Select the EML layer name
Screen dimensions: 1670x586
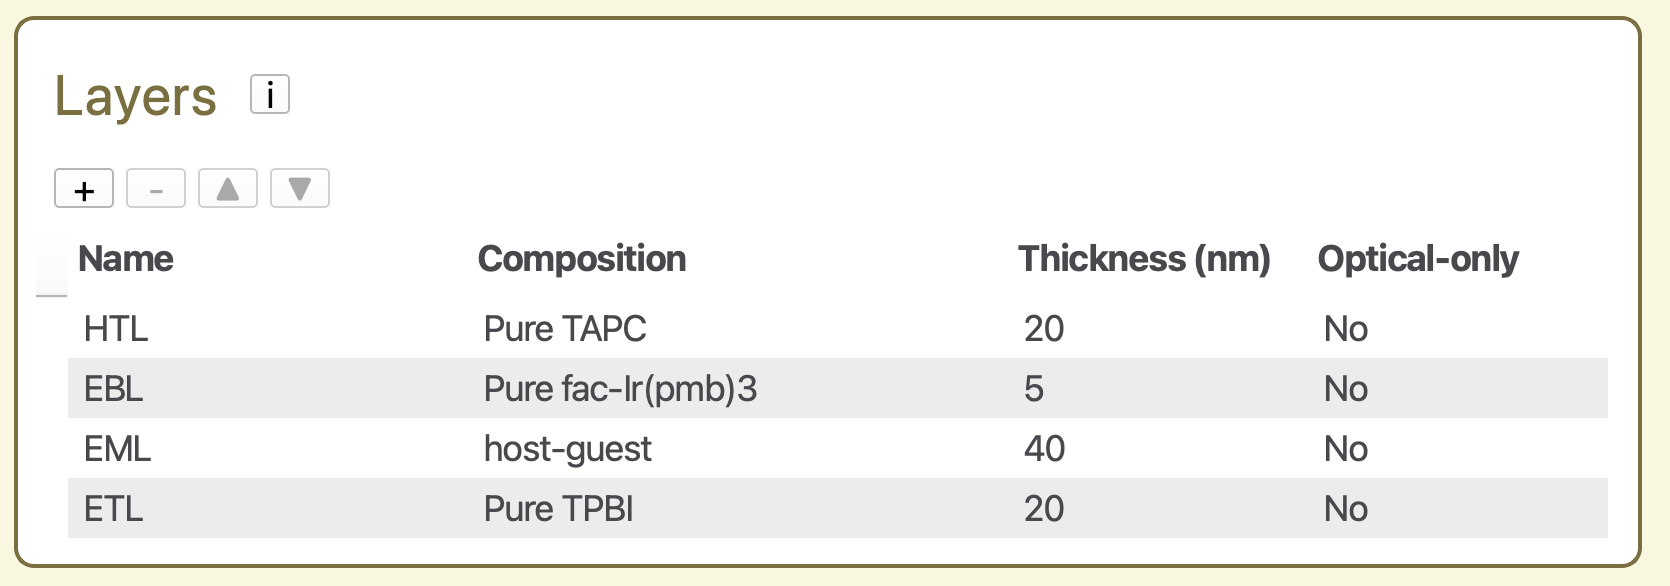118,449
